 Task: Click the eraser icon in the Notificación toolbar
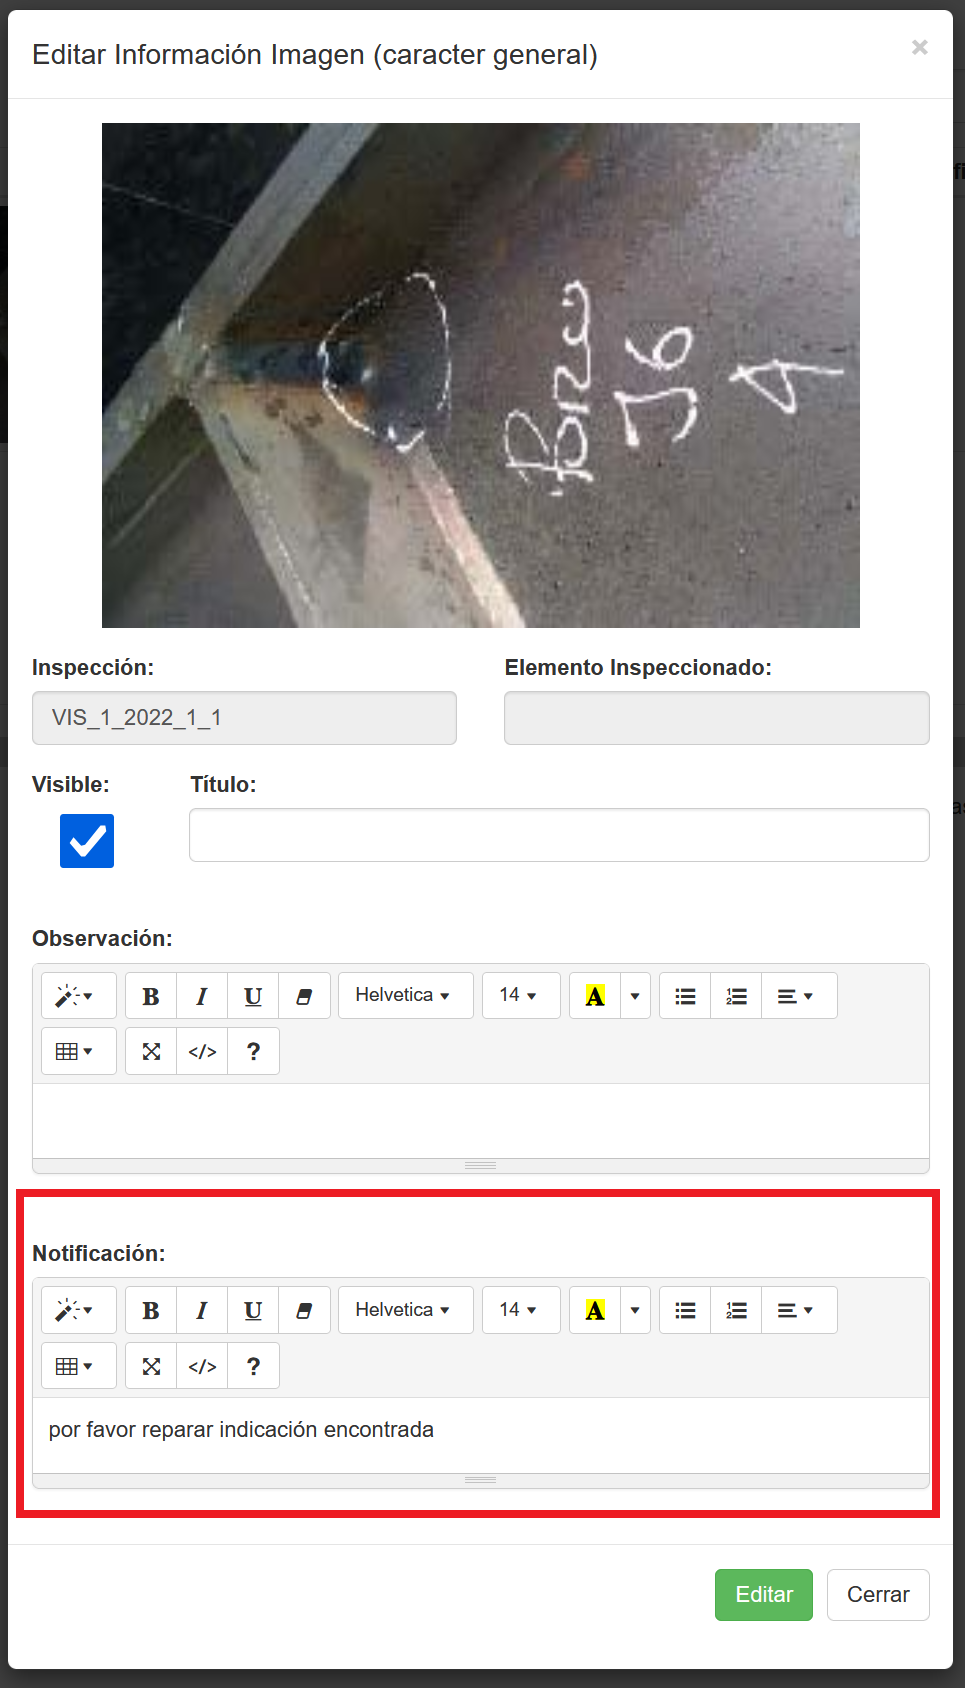point(304,1311)
